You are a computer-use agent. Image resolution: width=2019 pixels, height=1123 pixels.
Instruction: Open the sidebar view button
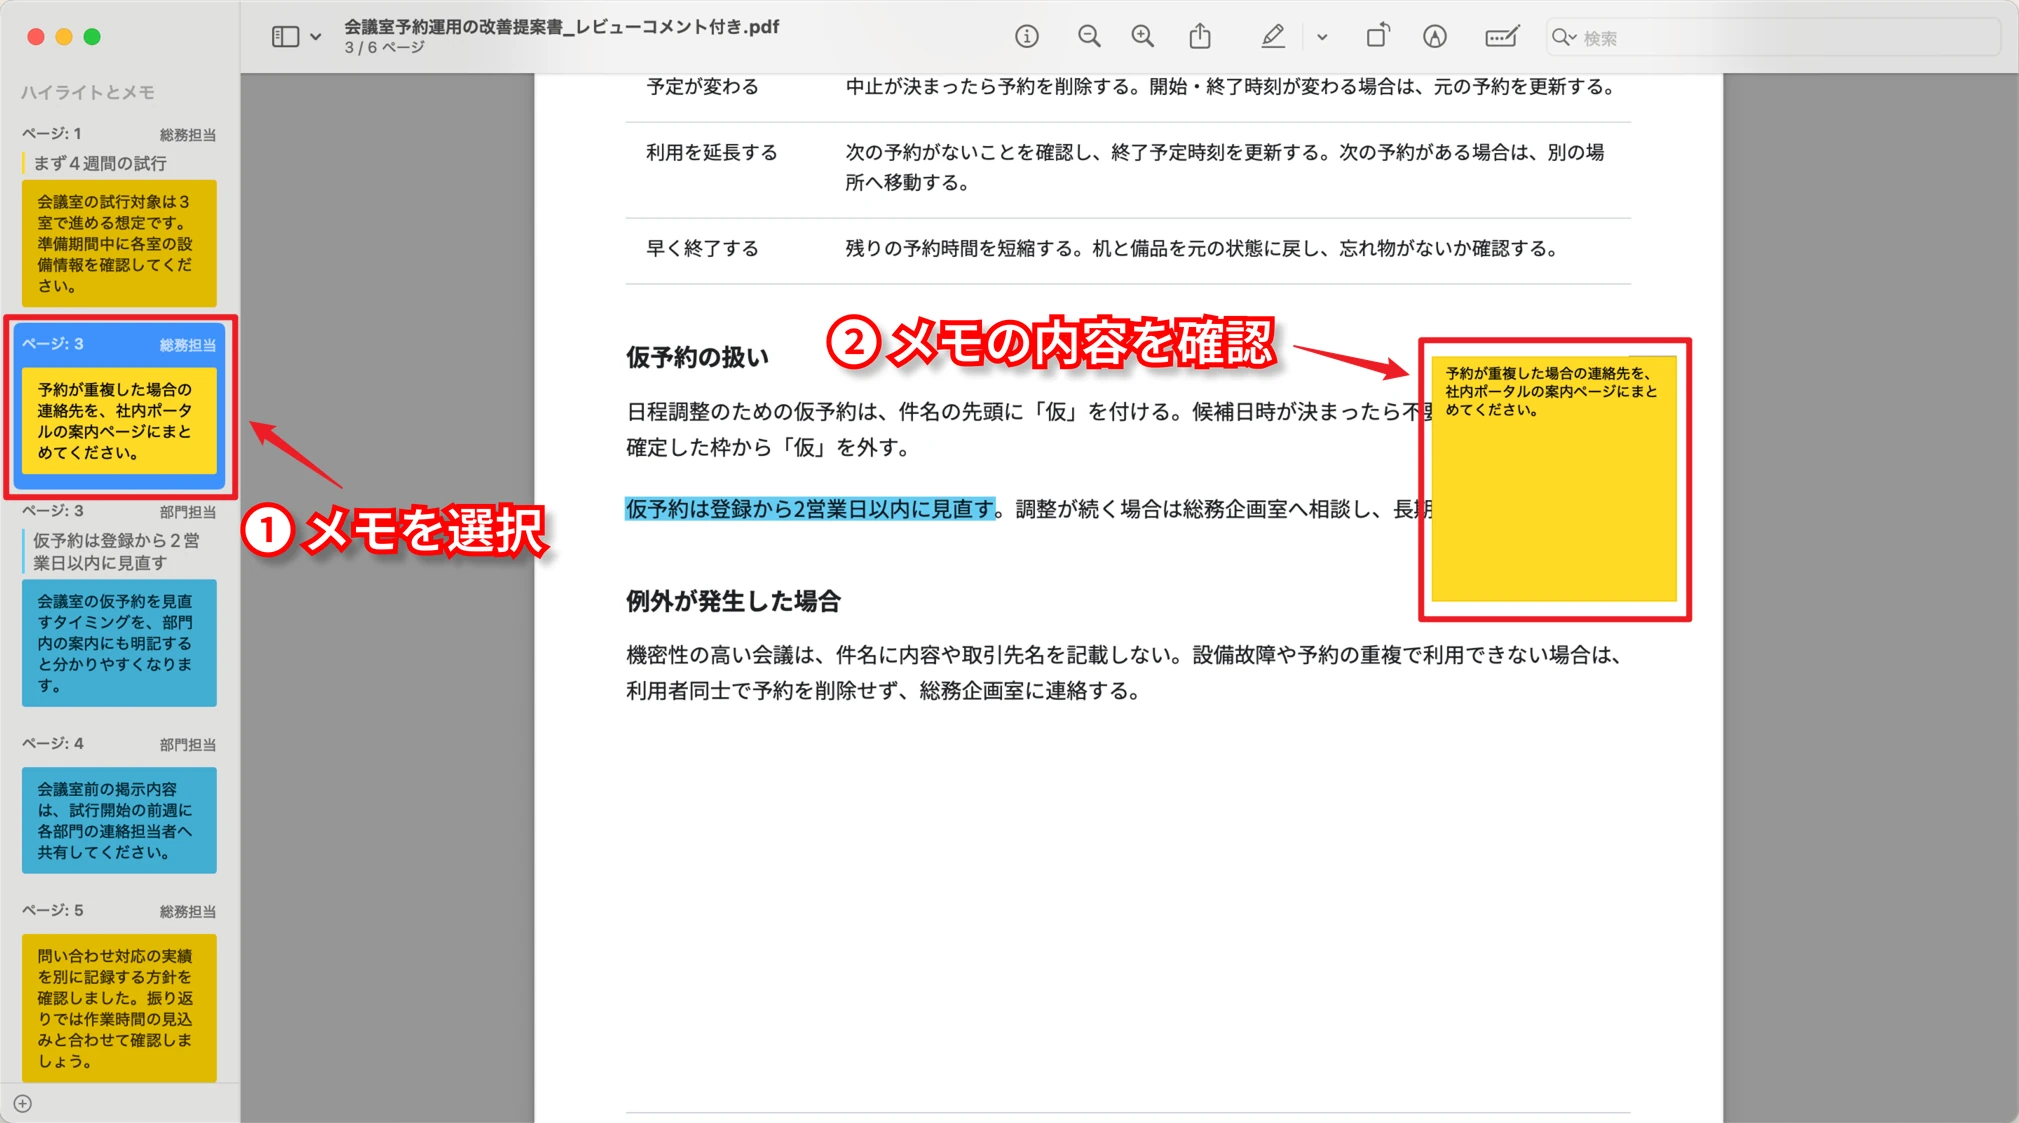(285, 37)
